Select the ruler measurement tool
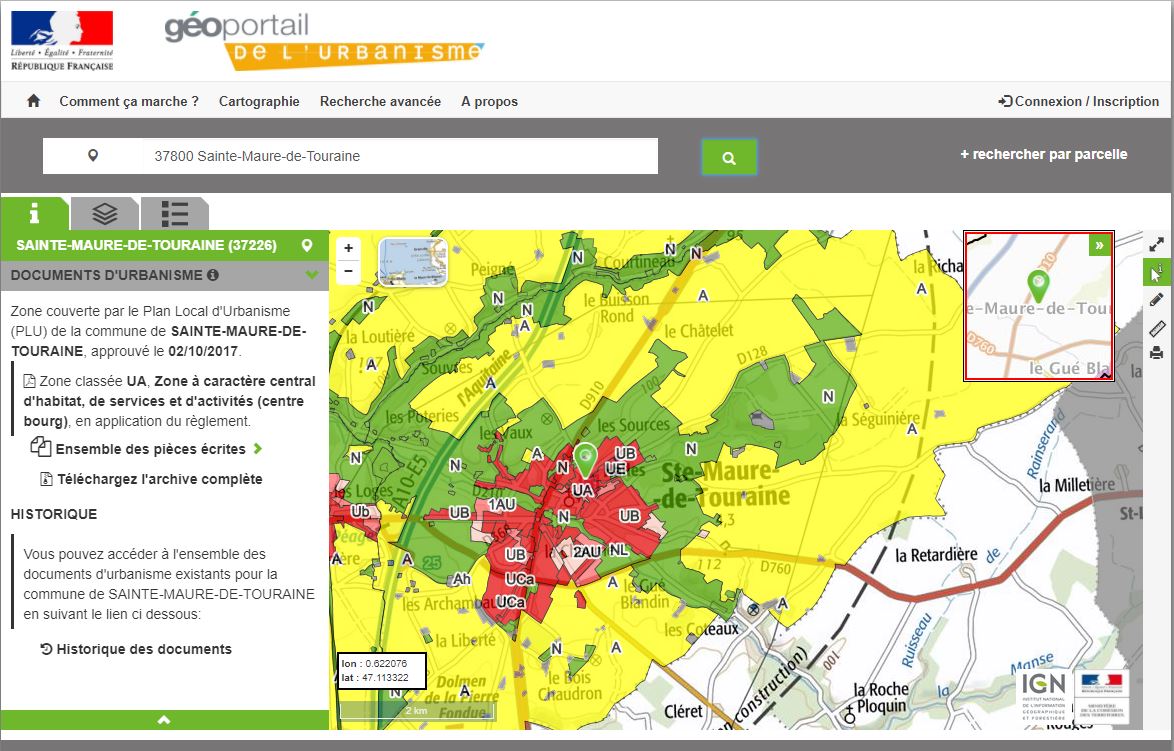The image size is (1174, 751). pyautogui.click(x=1157, y=326)
